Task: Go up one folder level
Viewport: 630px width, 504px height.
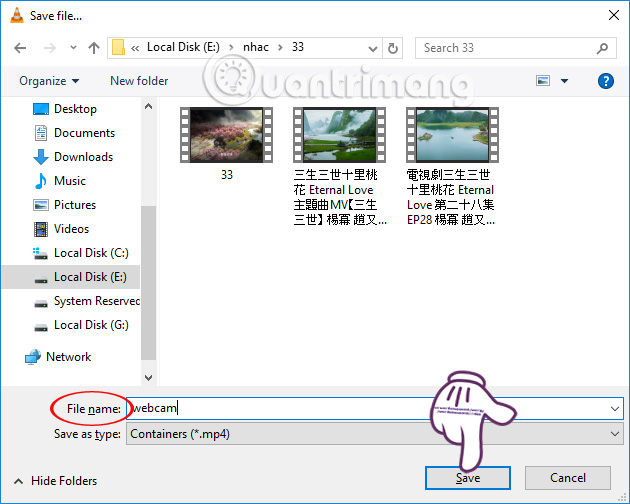Action: [x=94, y=48]
